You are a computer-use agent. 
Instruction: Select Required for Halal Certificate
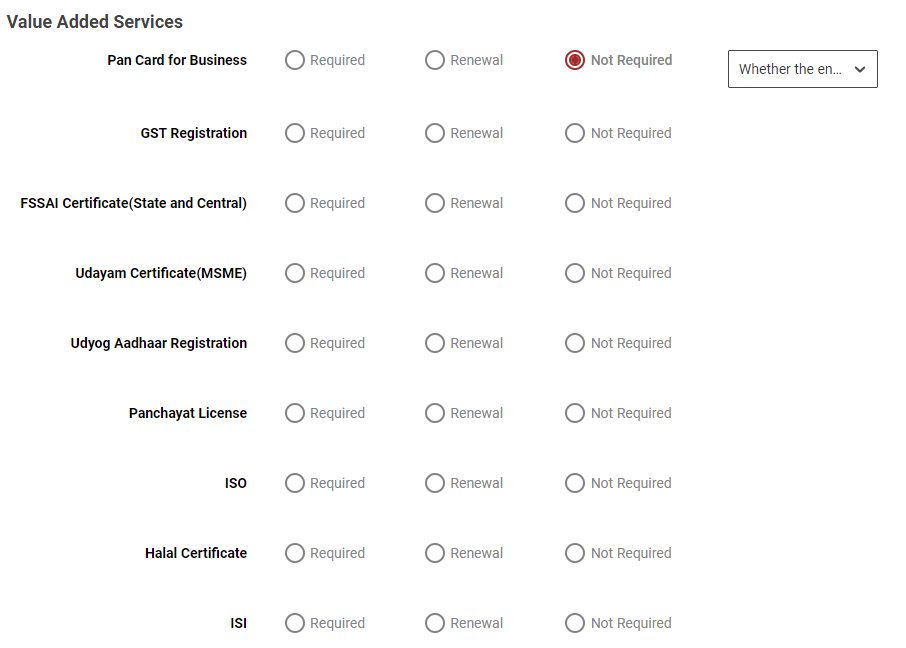[x=295, y=553]
